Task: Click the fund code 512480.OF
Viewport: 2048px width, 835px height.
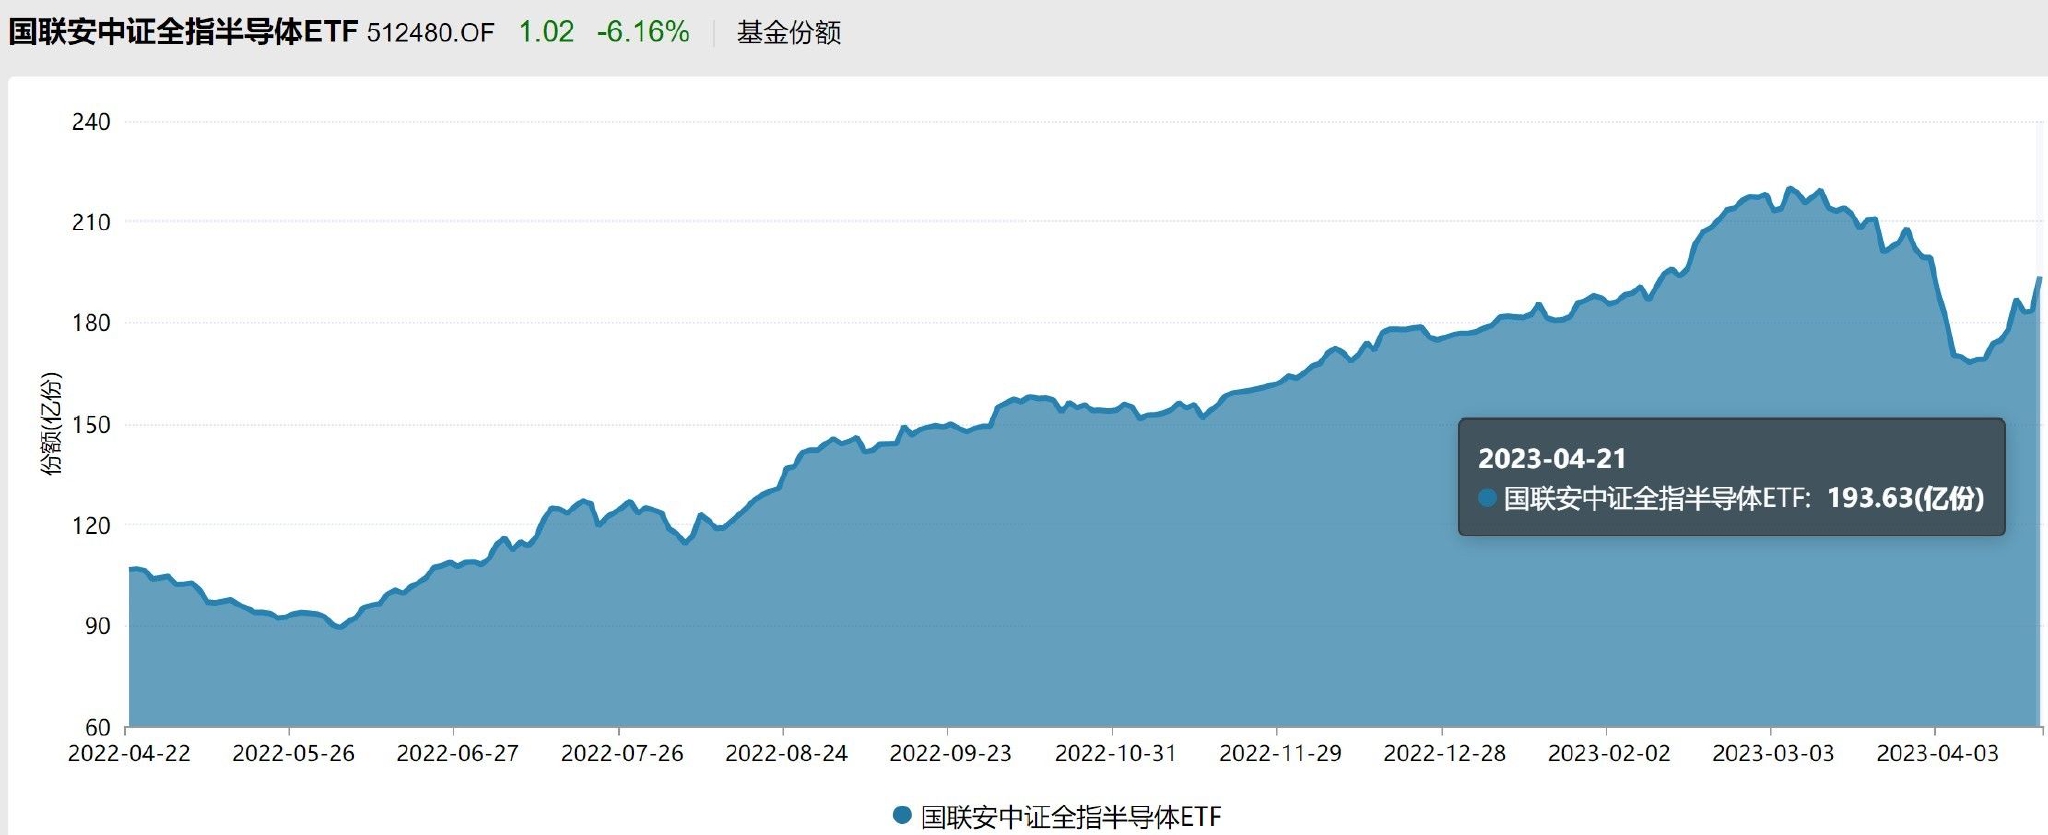Action: (431, 33)
